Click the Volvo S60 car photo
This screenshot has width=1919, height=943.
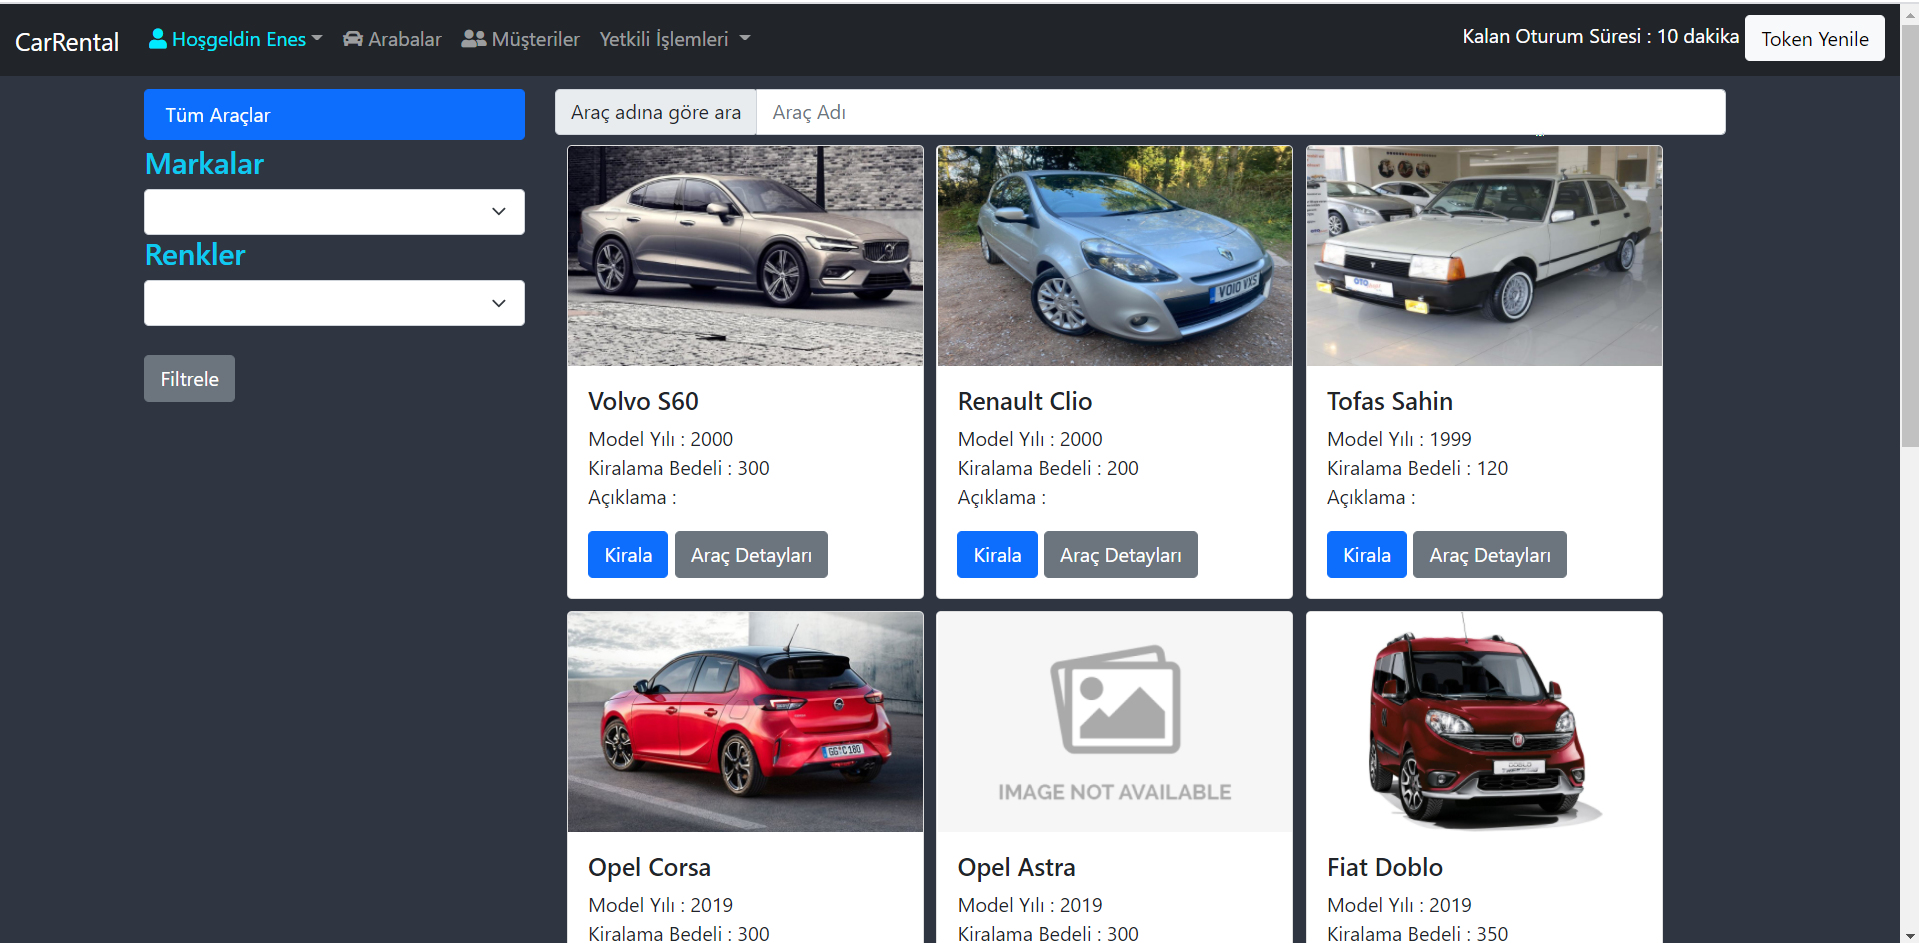745,256
